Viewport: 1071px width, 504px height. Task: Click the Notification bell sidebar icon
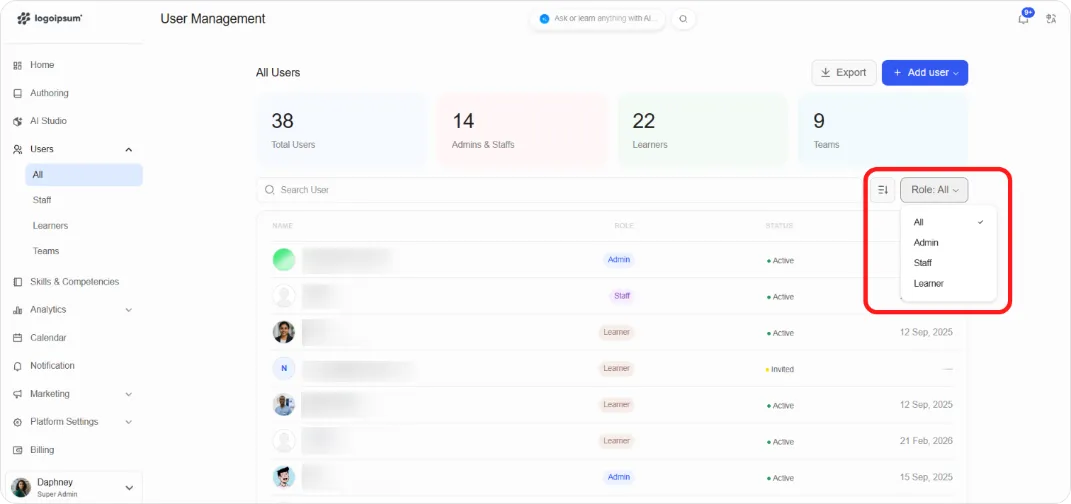[18, 366]
